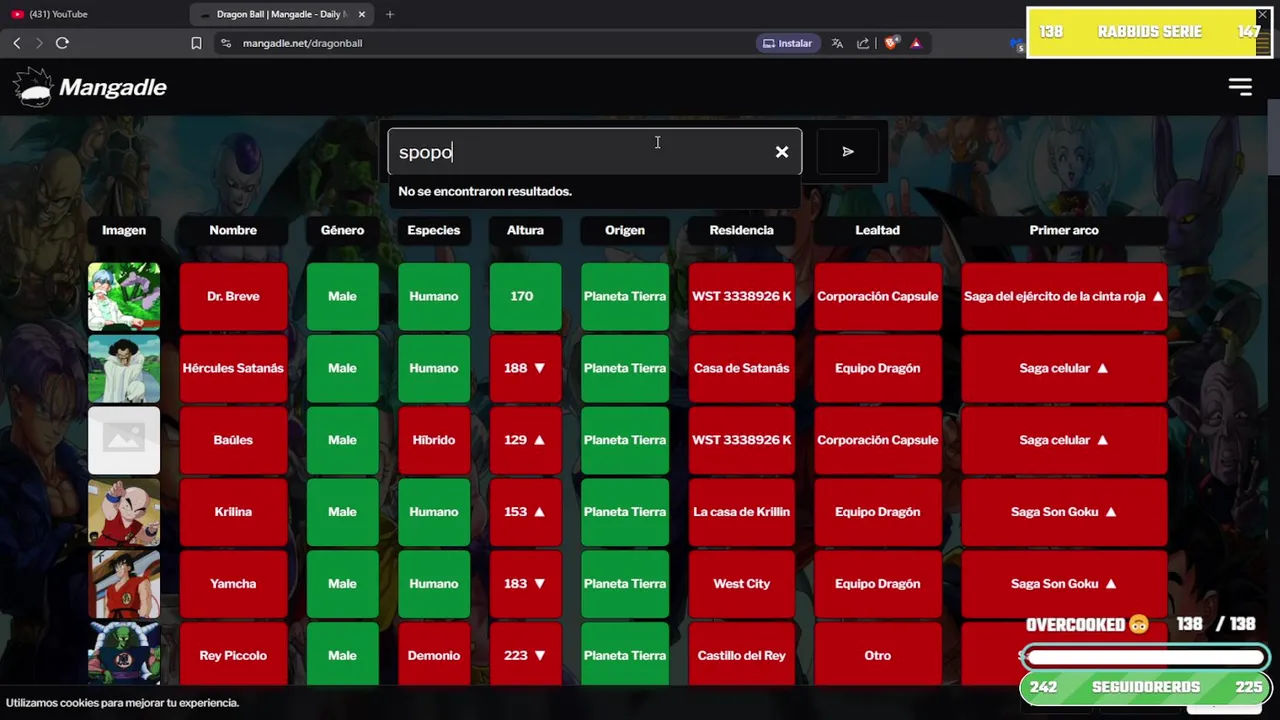Click the 183 height cell
Screen dimensions: 1280x720
click(525, 584)
